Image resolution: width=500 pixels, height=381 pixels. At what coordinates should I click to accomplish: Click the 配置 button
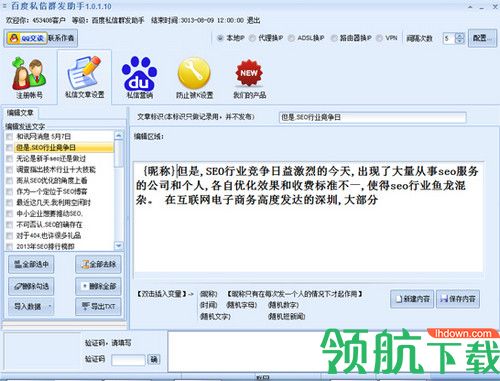click(x=482, y=38)
